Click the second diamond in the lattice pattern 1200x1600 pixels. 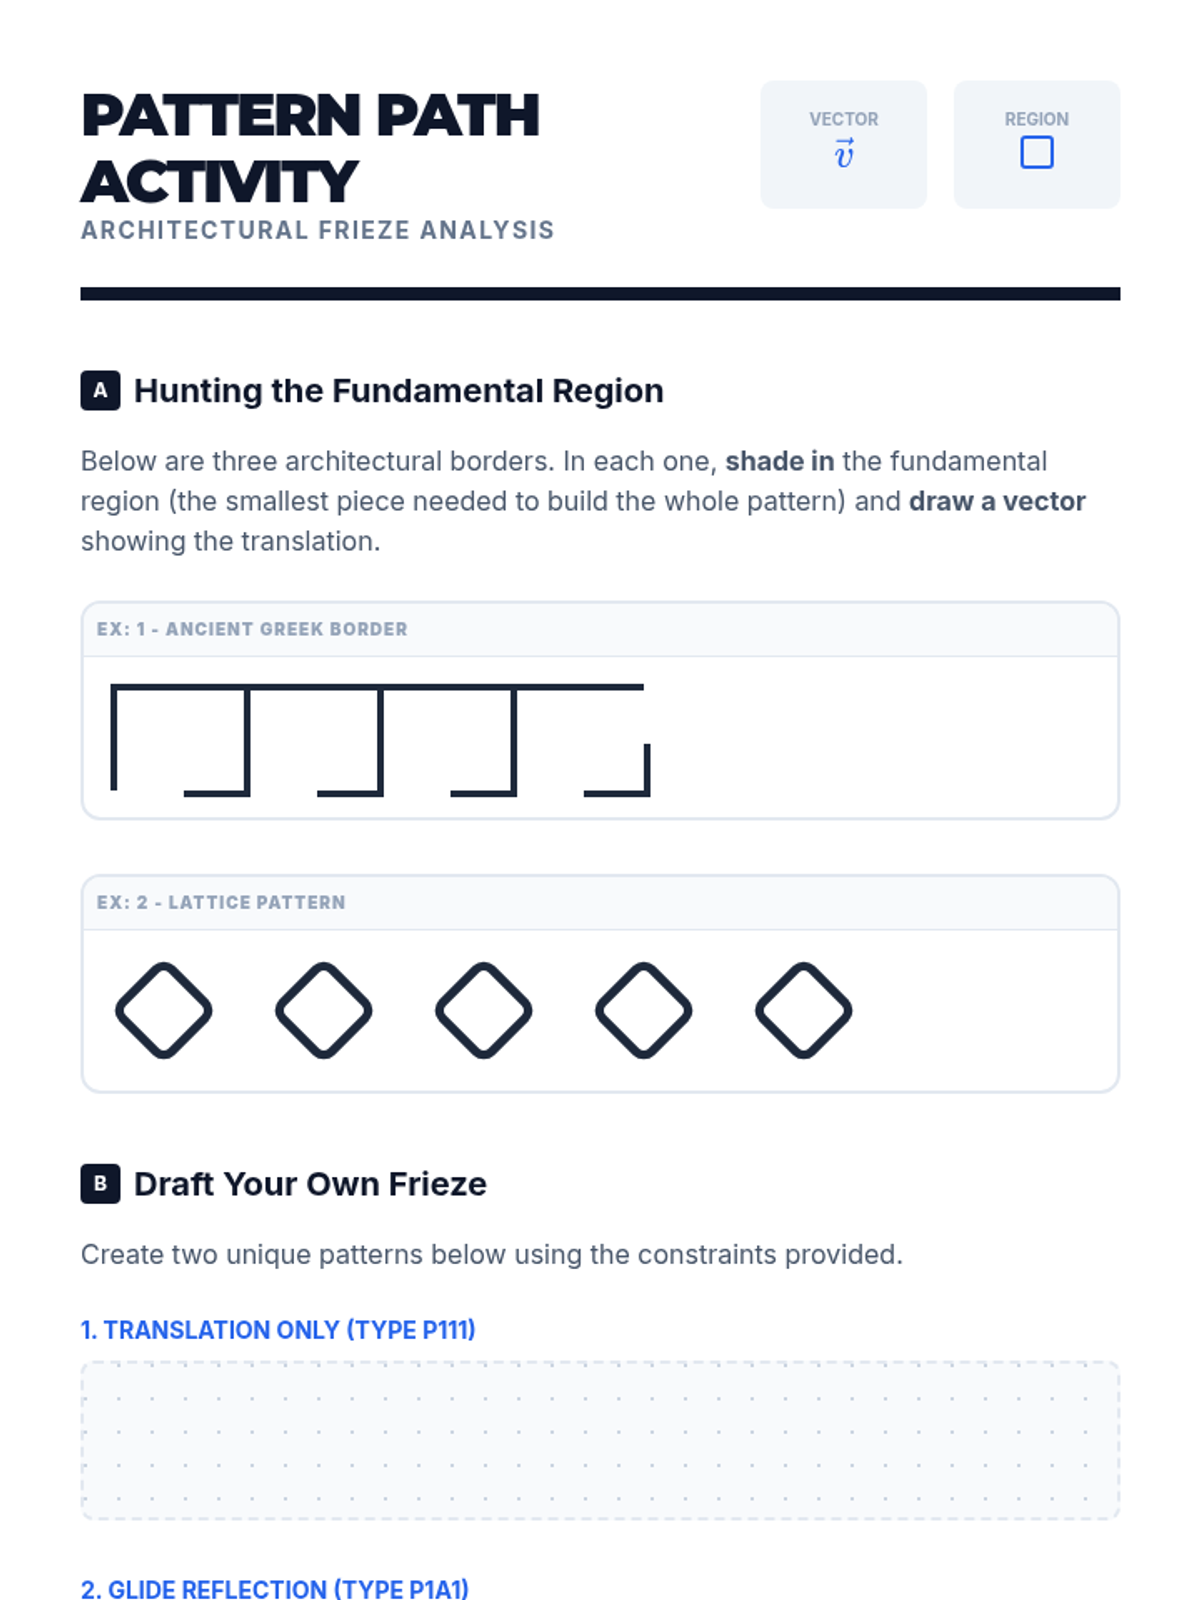(324, 1010)
